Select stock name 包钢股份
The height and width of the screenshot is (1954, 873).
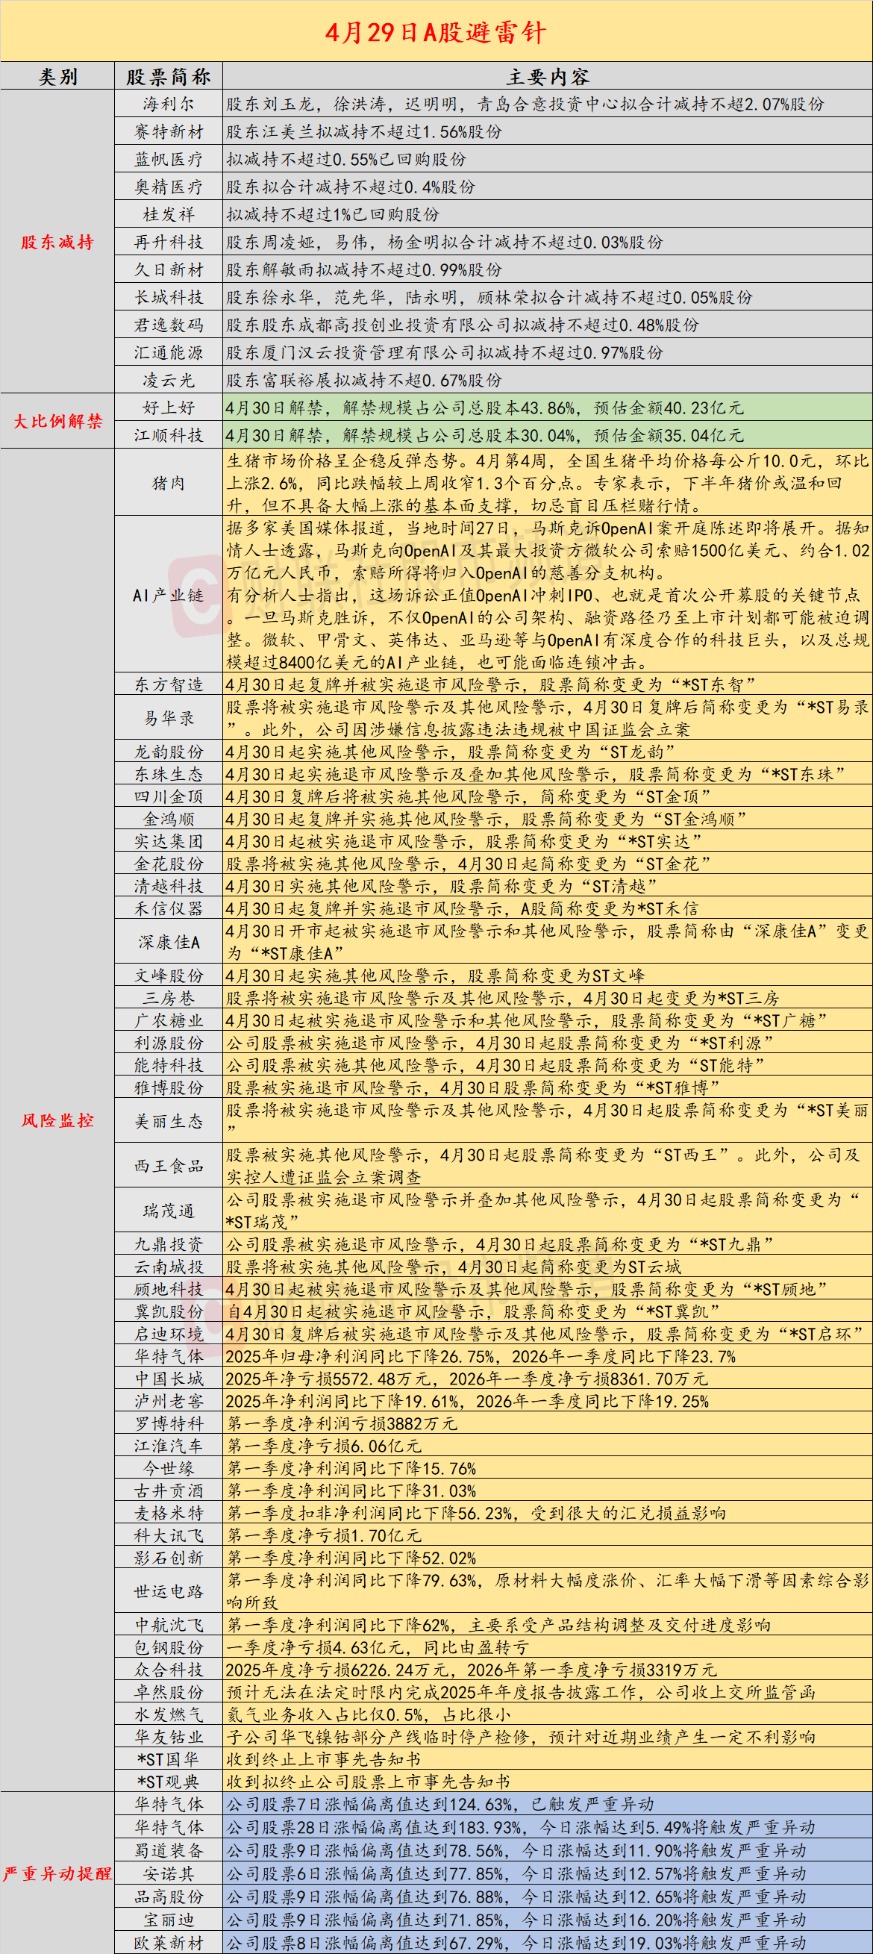pyautogui.click(x=169, y=1648)
